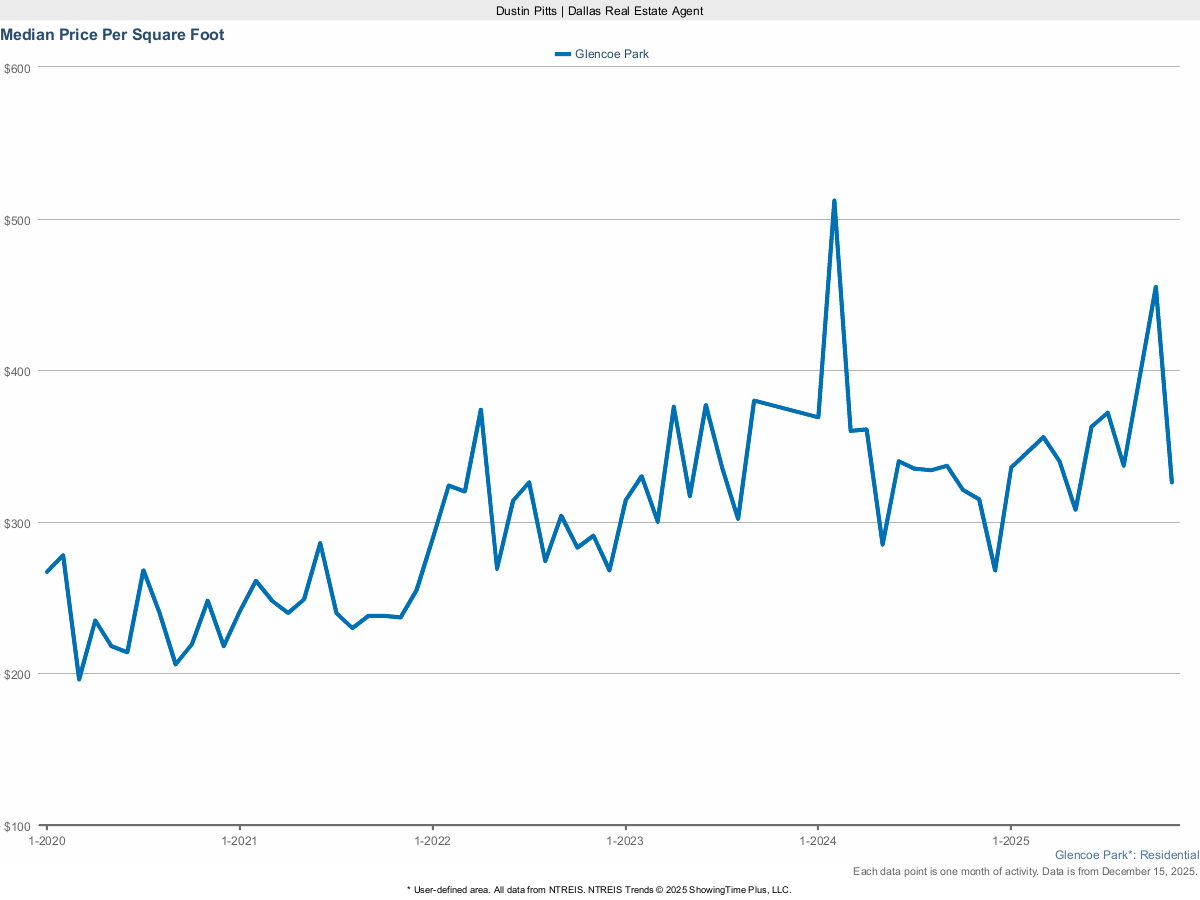Click the 1-2024 peak data point near $512

click(835, 201)
